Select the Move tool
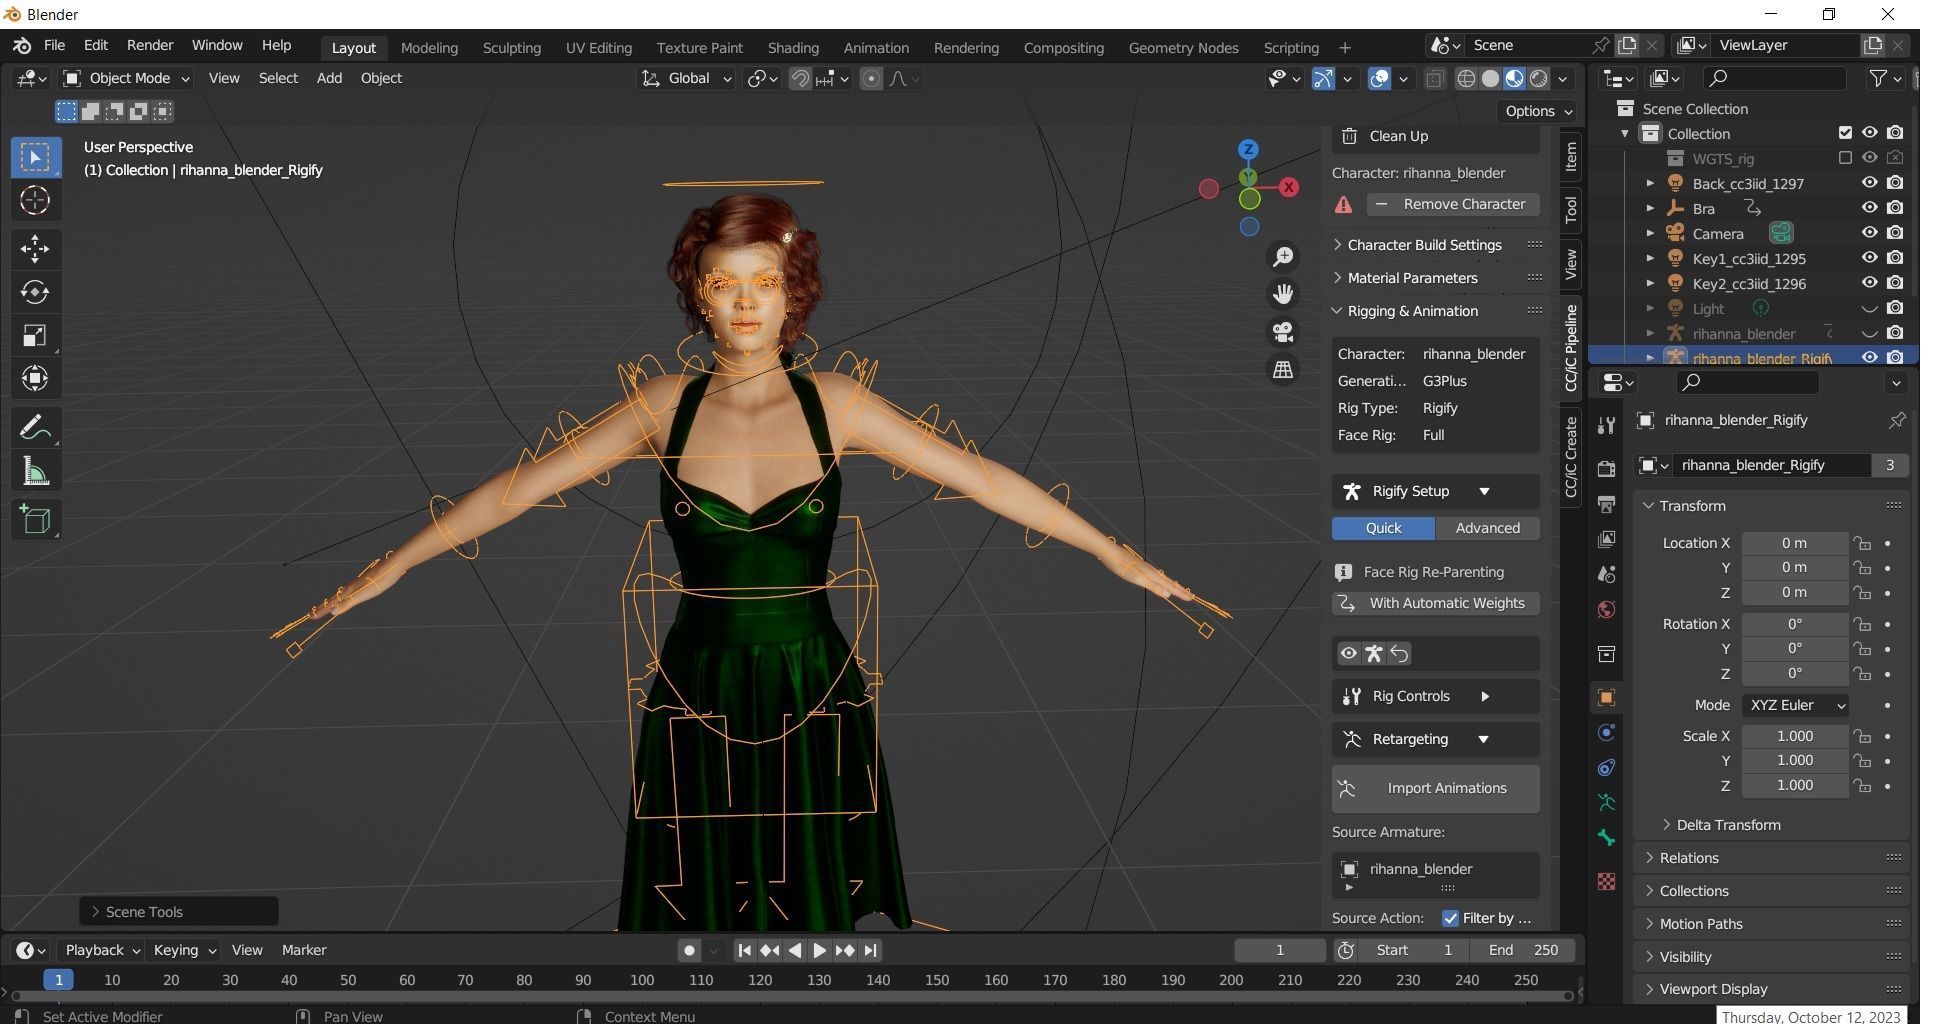Image resolution: width=1940 pixels, height=1024 pixels. [x=35, y=249]
